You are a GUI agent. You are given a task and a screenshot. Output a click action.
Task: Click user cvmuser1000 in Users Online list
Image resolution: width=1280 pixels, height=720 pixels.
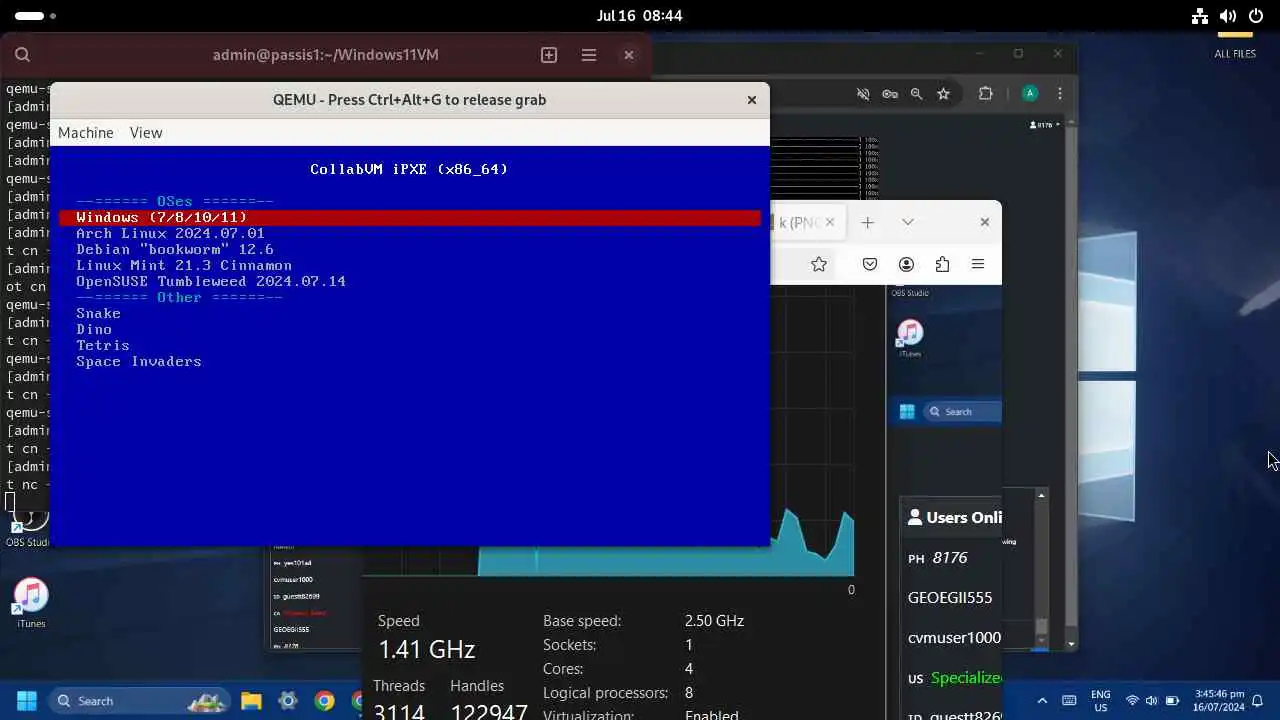click(x=954, y=637)
